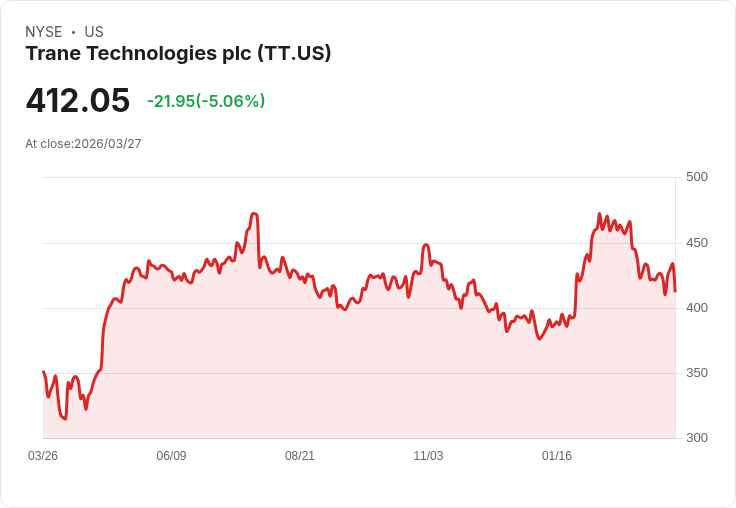Click the 300 y-axis label
This screenshot has height=508, width=736.
point(697,438)
